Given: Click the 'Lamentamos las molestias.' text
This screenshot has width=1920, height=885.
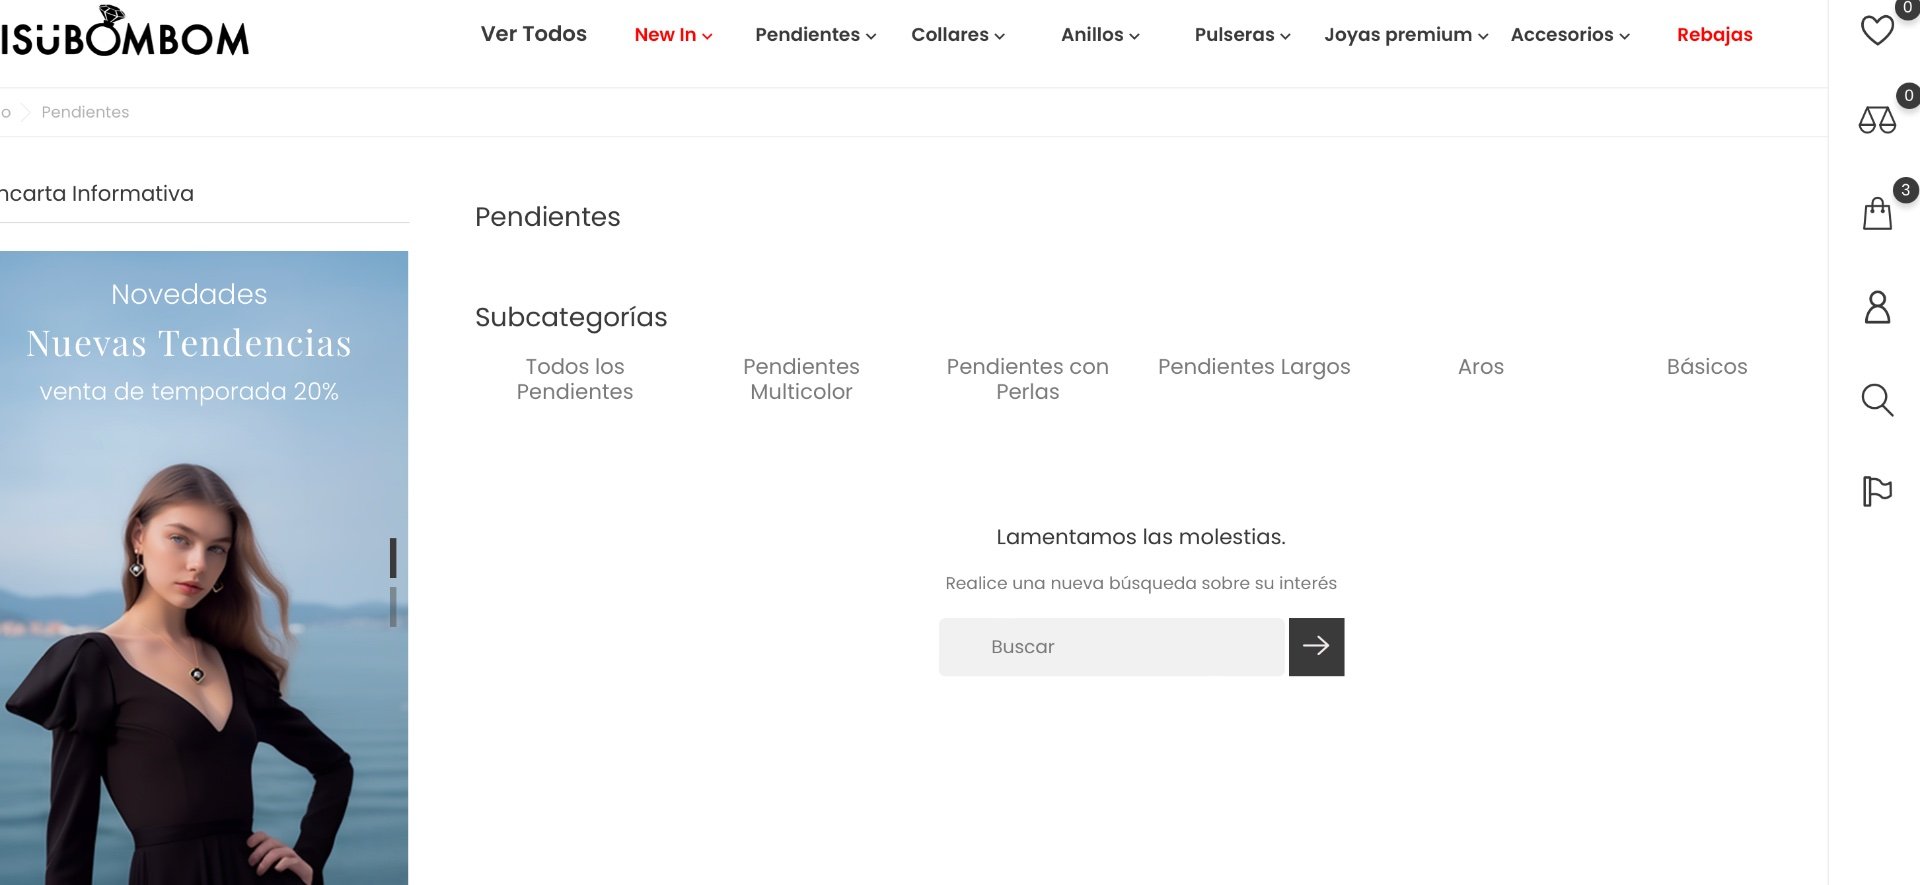Looking at the screenshot, I should click(x=1141, y=537).
